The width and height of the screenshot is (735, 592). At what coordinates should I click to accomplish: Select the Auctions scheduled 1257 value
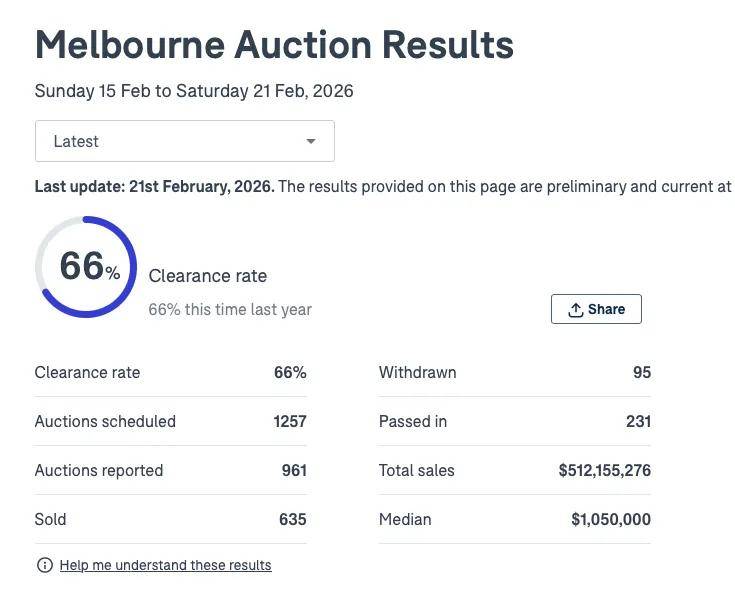tap(290, 422)
